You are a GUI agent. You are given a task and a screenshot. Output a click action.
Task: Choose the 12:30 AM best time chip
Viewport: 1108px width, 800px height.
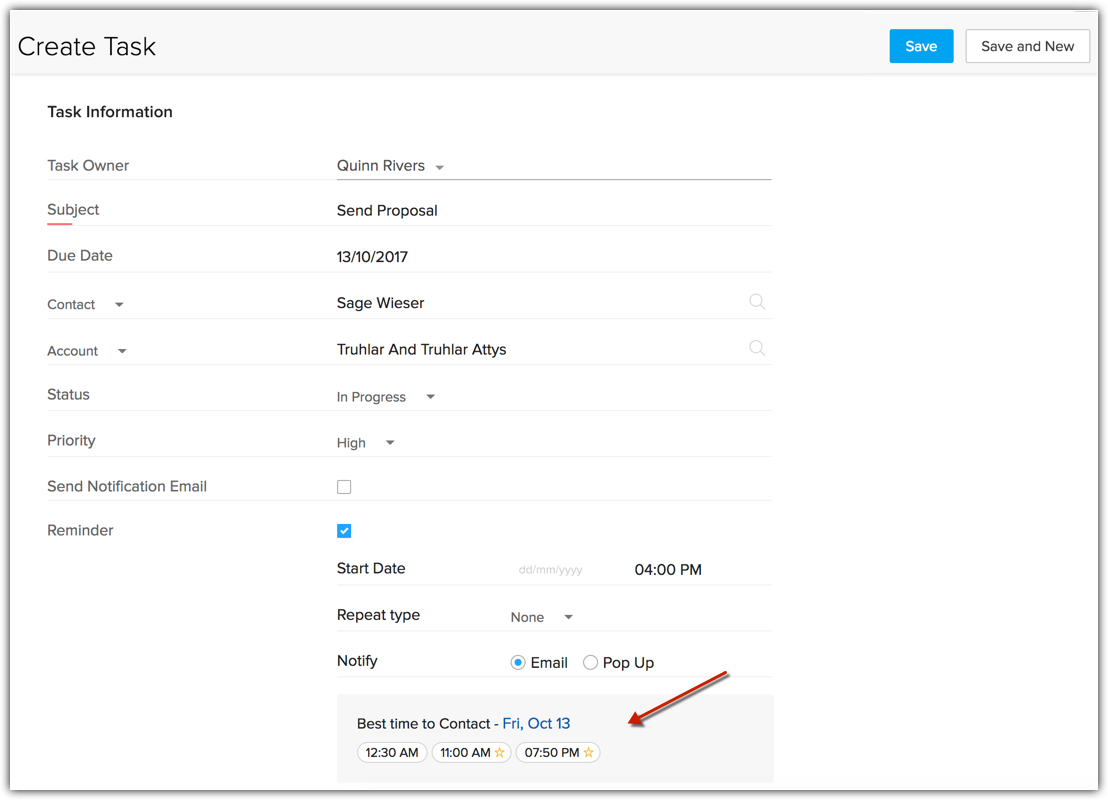pyautogui.click(x=392, y=753)
